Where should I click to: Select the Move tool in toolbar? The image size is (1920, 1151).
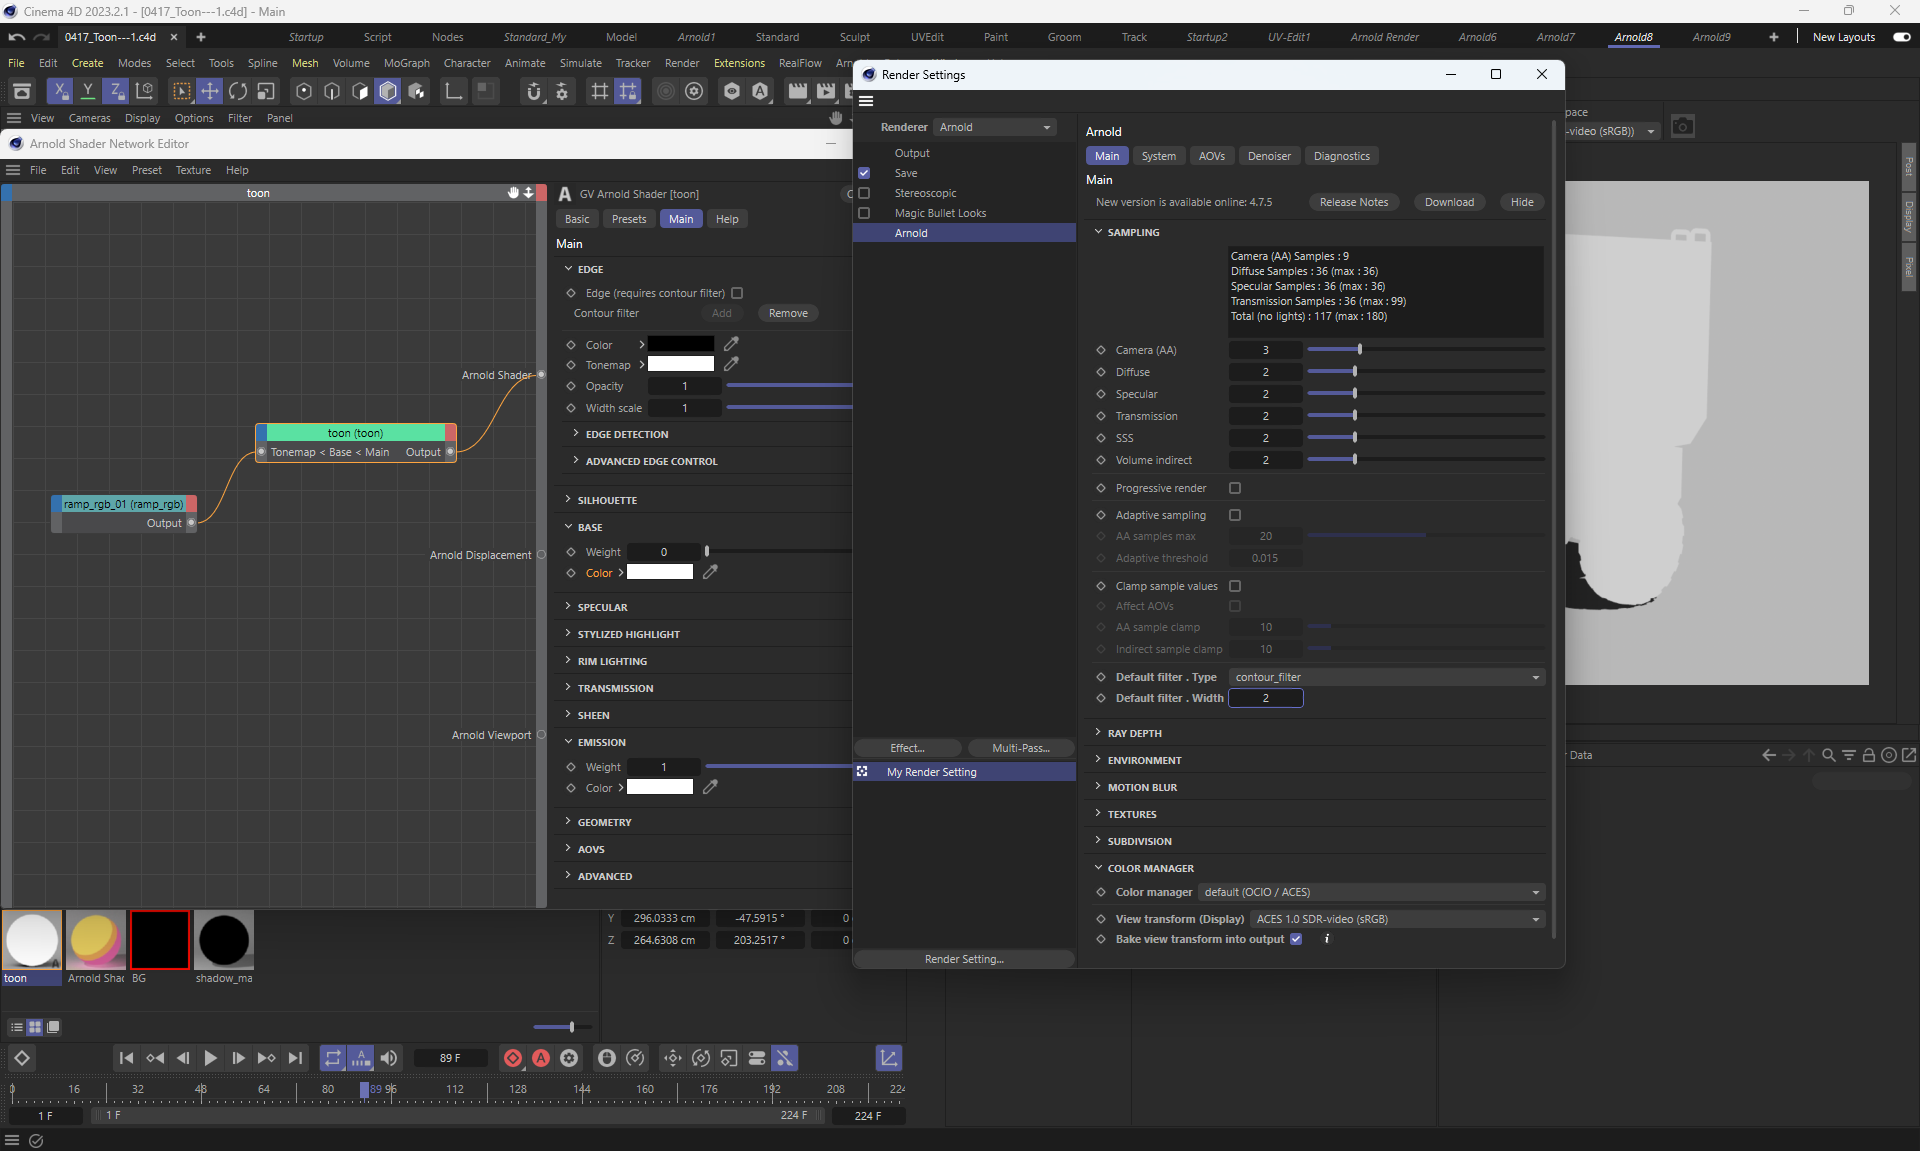coord(210,92)
